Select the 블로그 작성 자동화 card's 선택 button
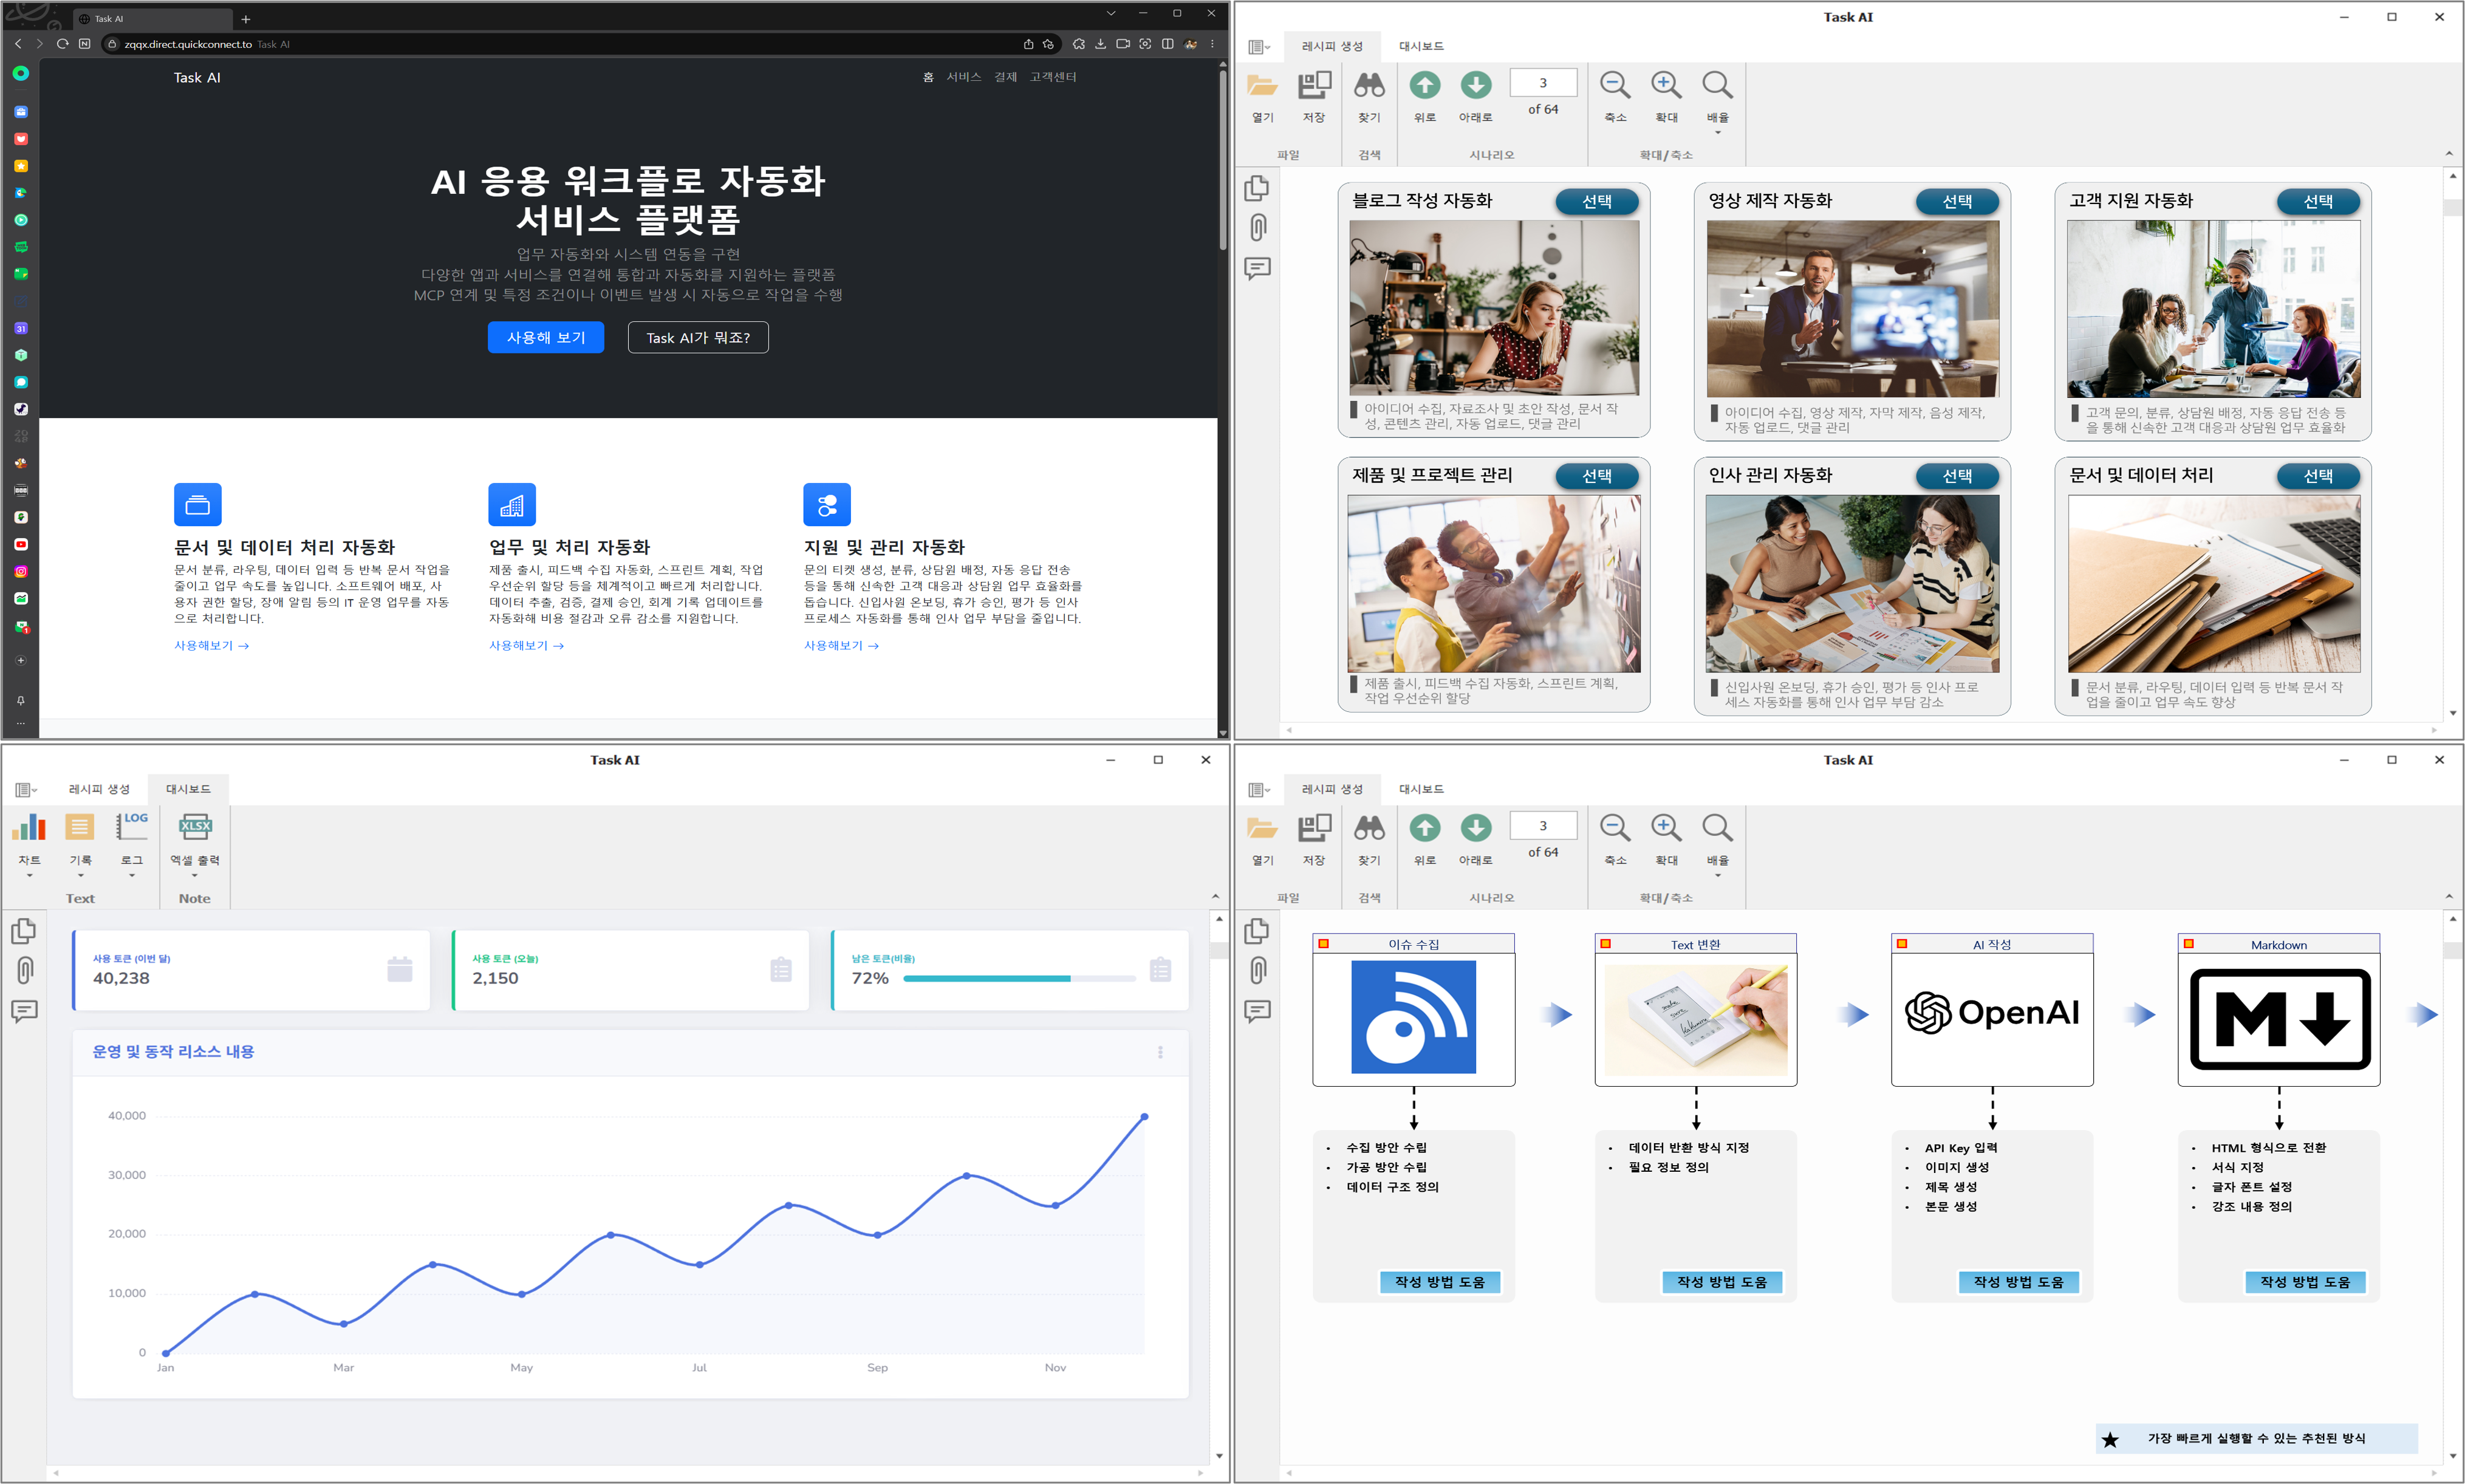The height and width of the screenshot is (1484, 2465). [x=1597, y=201]
